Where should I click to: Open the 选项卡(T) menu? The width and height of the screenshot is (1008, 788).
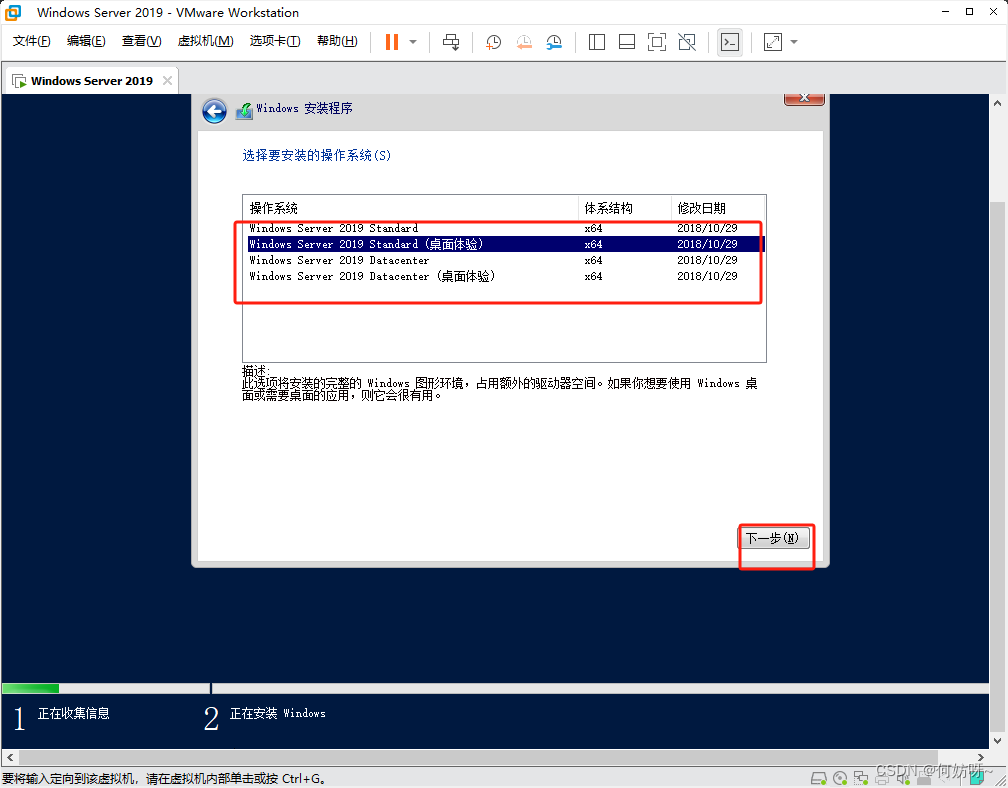tap(274, 41)
